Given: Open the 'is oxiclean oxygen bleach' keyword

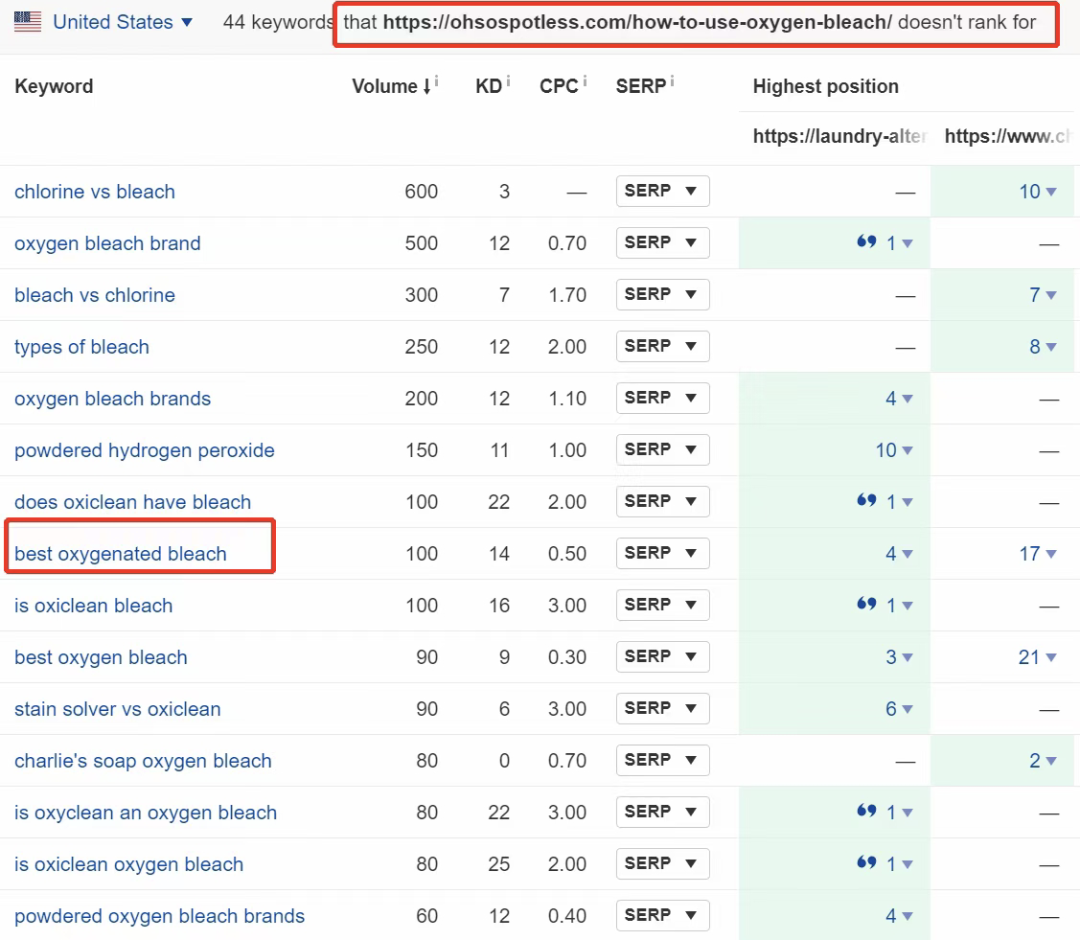Looking at the screenshot, I should click(129, 864).
